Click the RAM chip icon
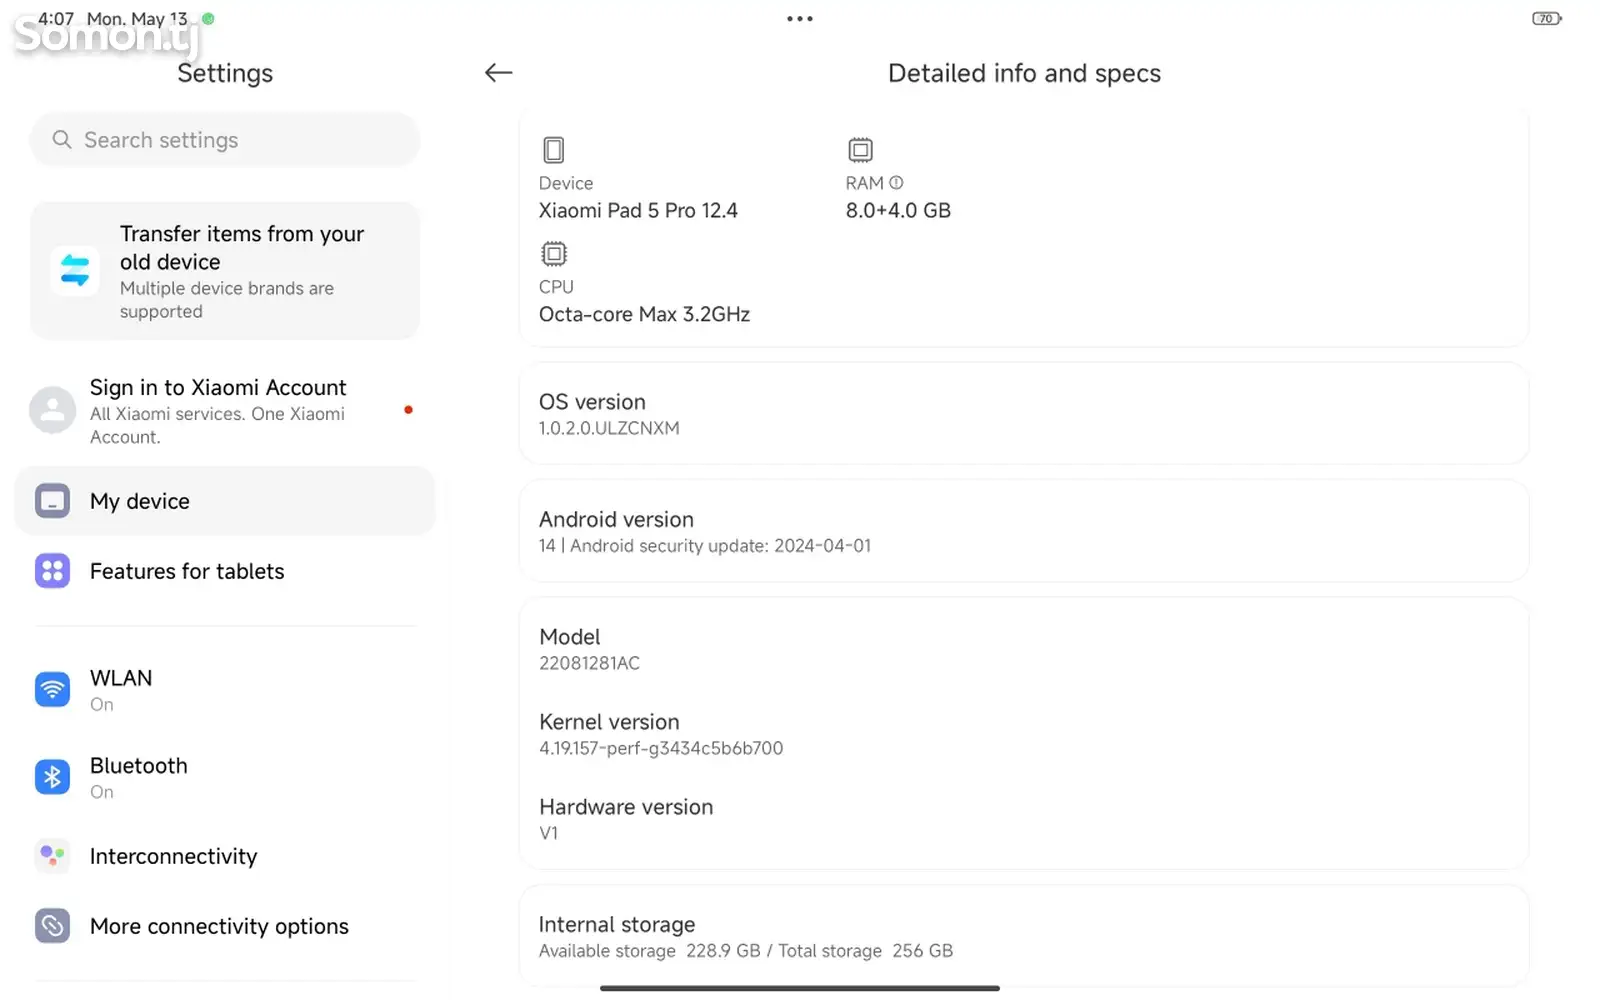 point(860,150)
